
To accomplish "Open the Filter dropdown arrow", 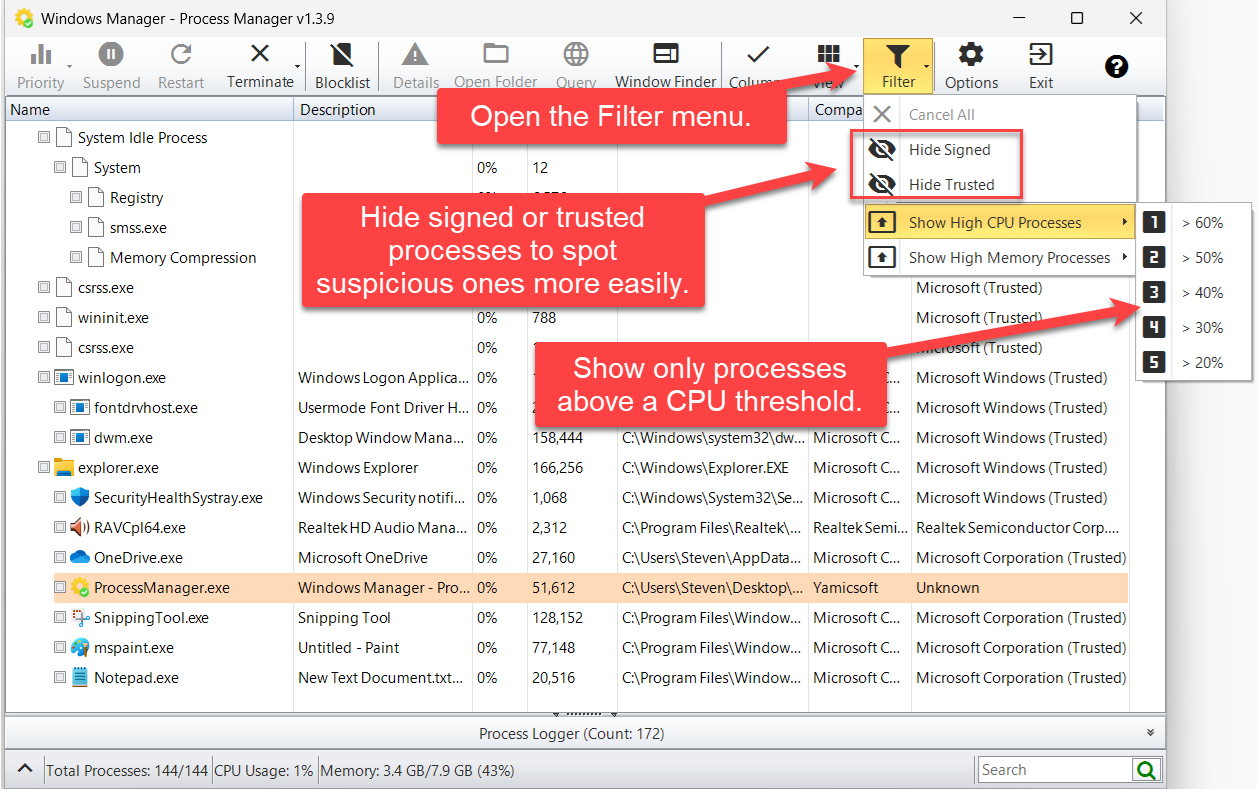I will 926,66.
